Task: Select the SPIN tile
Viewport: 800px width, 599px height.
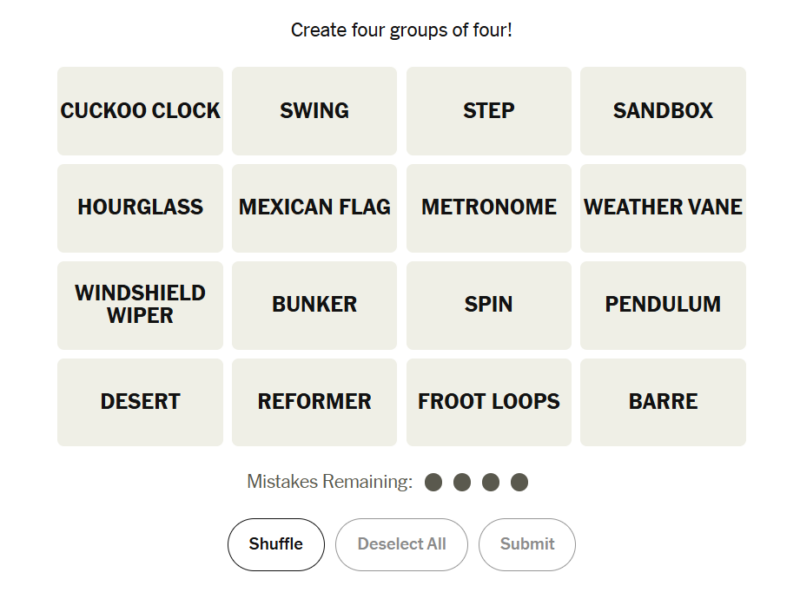Action: coord(488,305)
